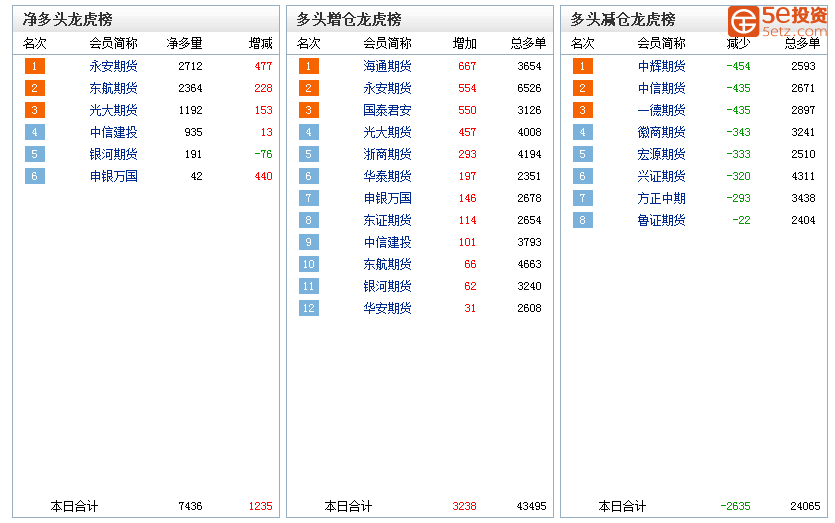Open 申银万国 in the 净多头龙虎榜 list
Screen dimensions: 835x523
[113, 176]
